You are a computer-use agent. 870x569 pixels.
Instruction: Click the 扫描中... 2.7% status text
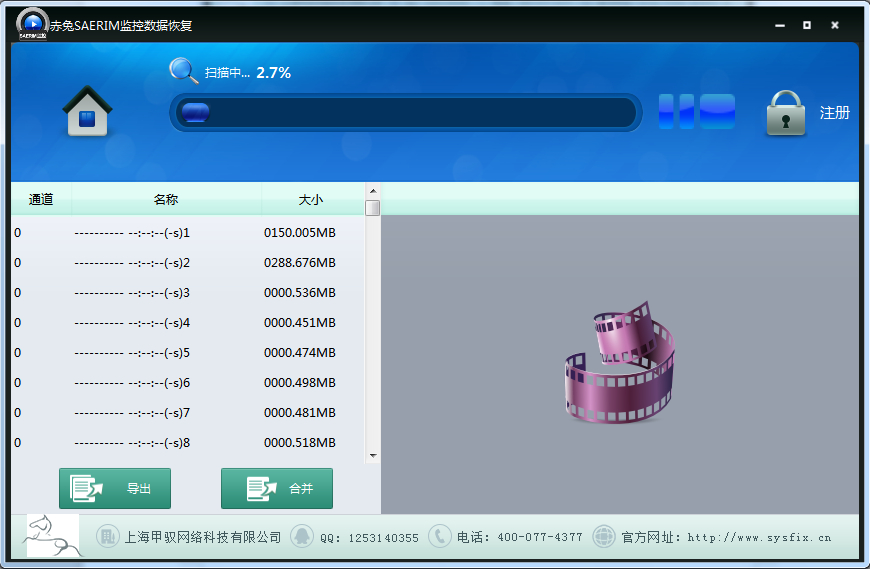click(x=247, y=73)
